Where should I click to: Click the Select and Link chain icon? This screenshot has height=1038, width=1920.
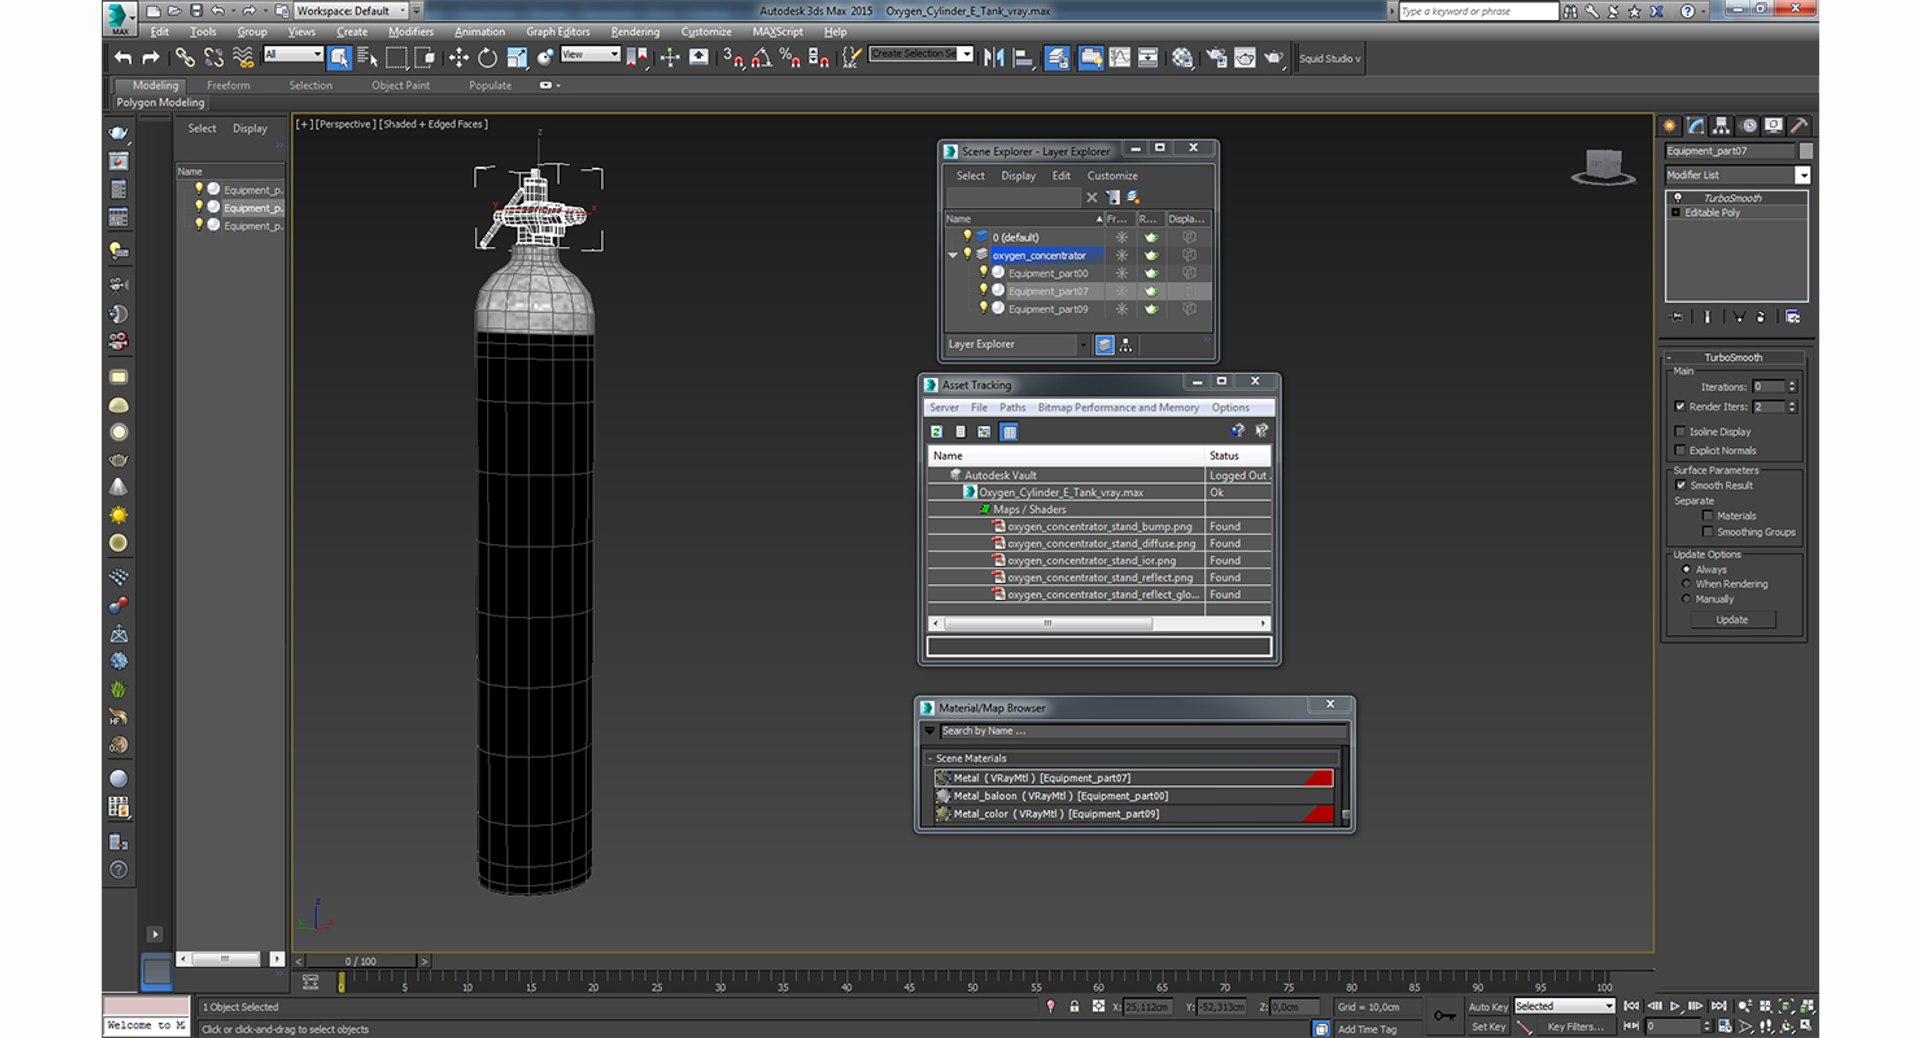tap(185, 58)
